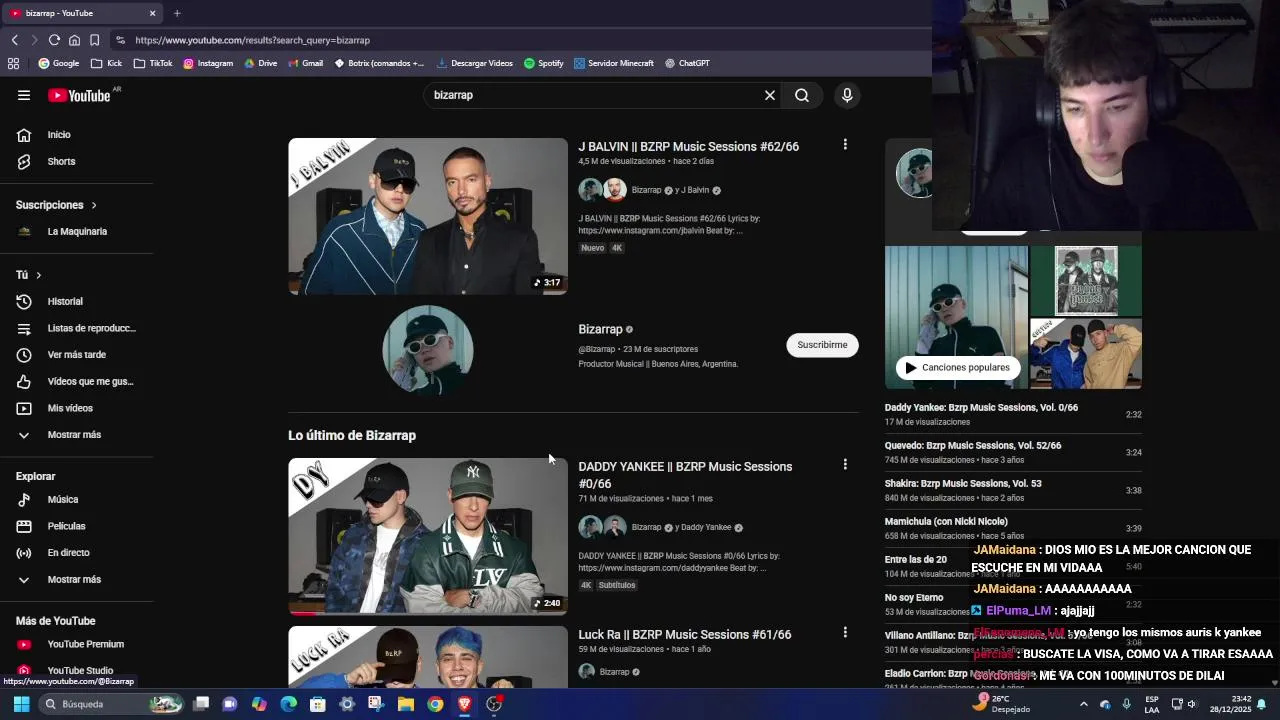Image resolution: width=1280 pixels, height=720 pixels.
Task: Click Luck Ra || BZRP Music Sessions #61/66 title
Action: pos(684,635)
